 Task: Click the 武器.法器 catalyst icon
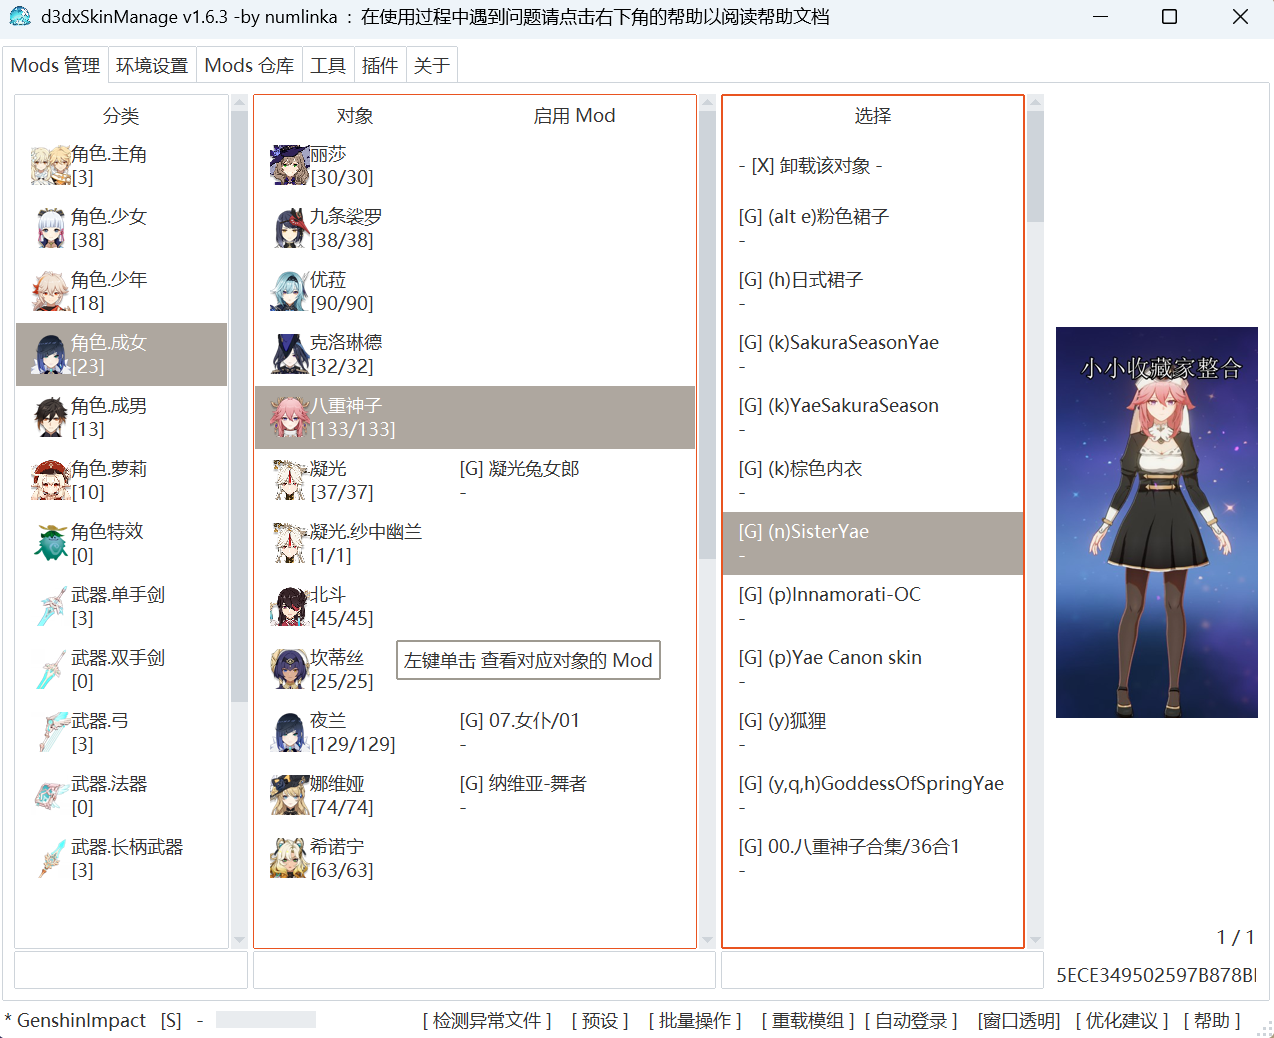pyautogui.click(x=50, y=796)
